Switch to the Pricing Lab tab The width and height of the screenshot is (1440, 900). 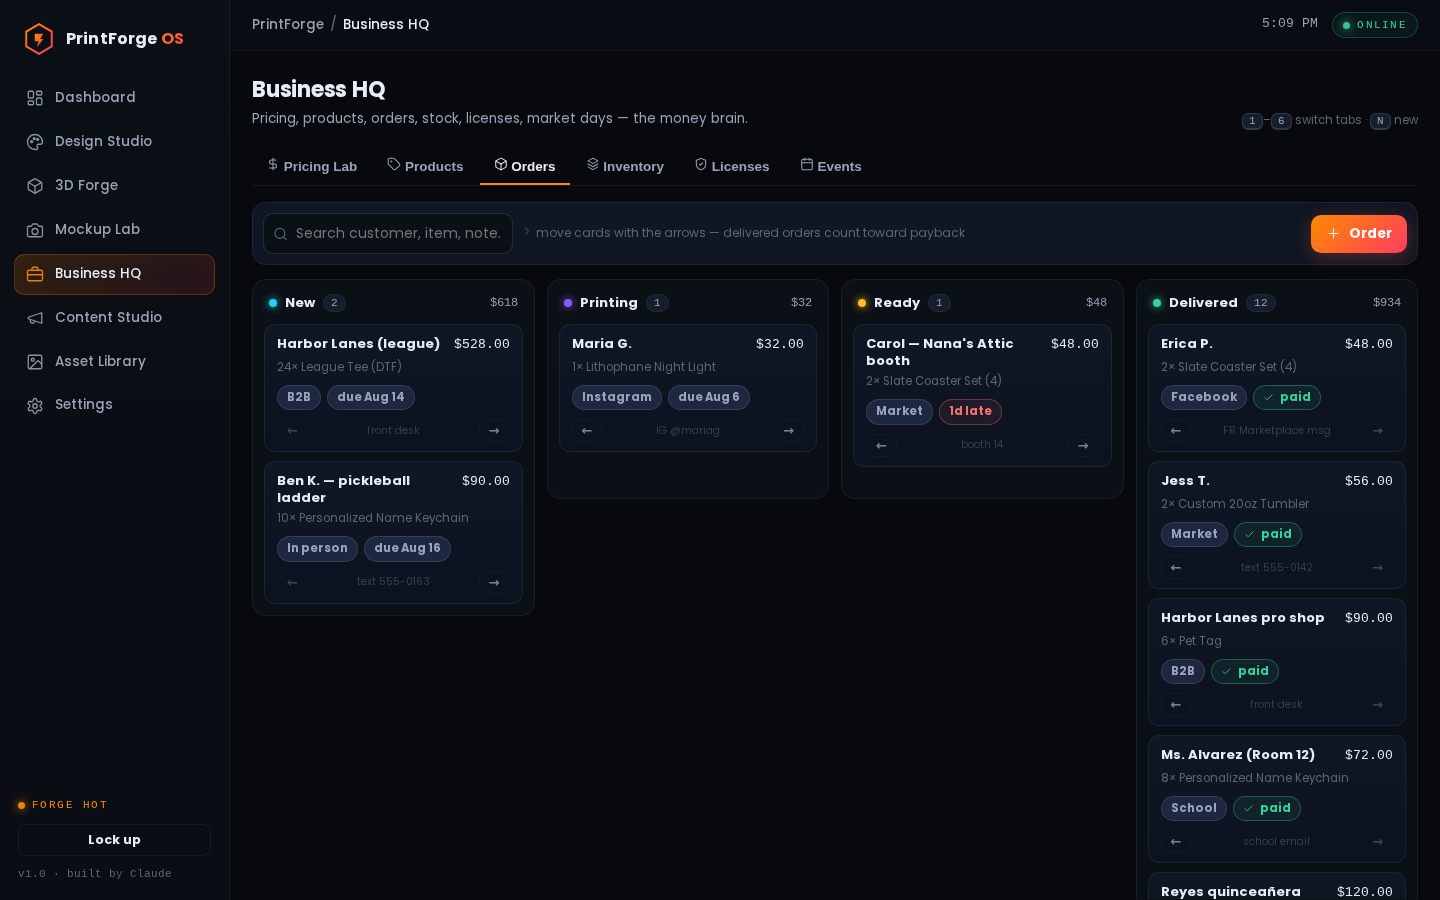(x=312, y=166)
